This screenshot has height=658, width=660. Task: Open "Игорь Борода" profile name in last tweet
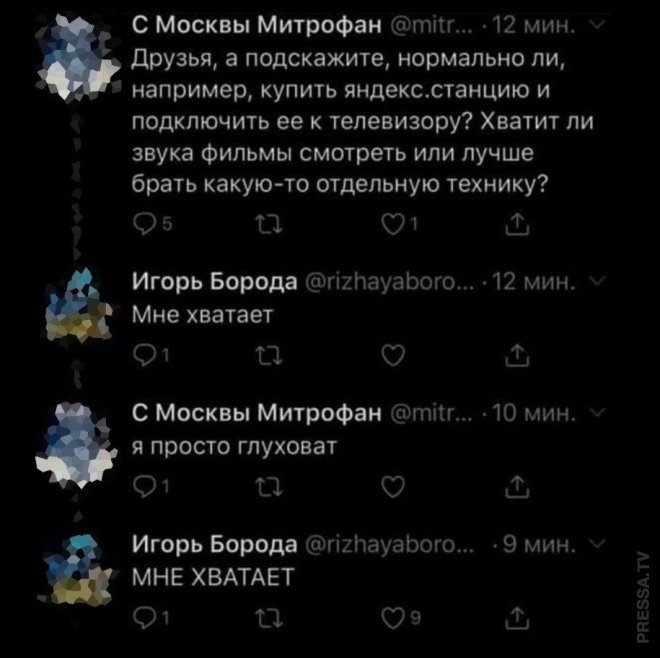209,546
